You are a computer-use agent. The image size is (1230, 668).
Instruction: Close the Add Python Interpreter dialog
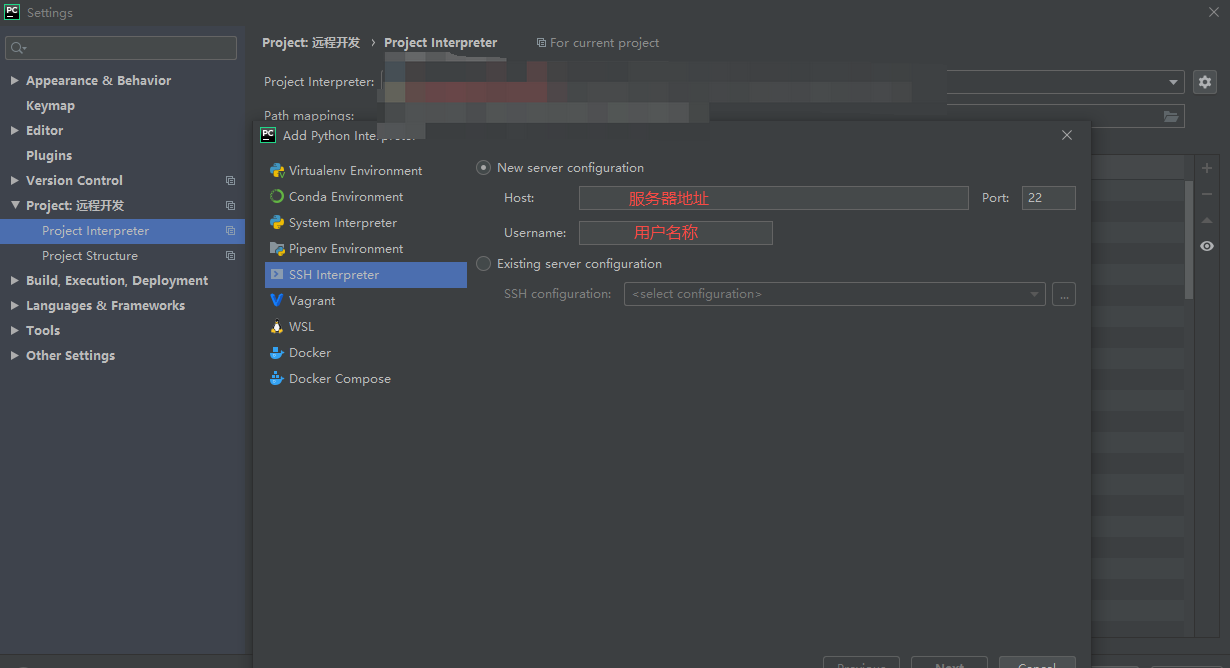click(x=1067, y=135)
